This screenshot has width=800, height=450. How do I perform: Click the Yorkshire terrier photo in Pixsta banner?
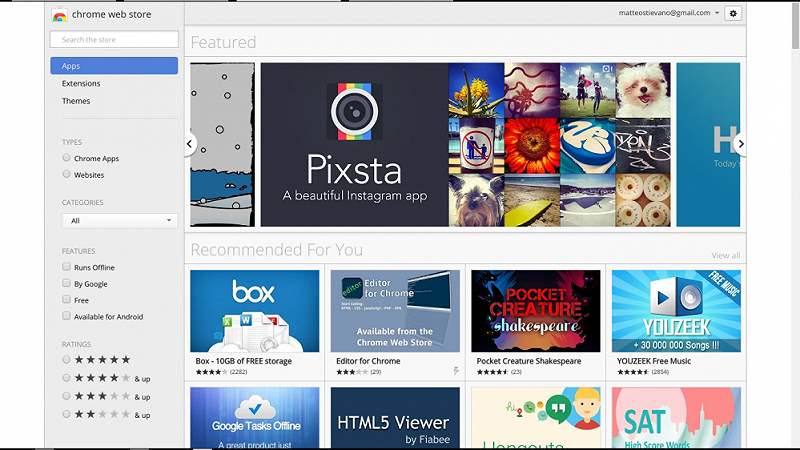pyautogui.click(x=477, y=201)
